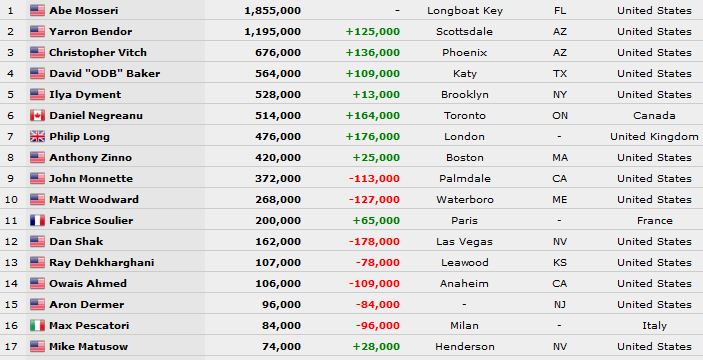Open David "ODB" Baker player name
The image size is (703, 360).
click(x=104, y=73)
